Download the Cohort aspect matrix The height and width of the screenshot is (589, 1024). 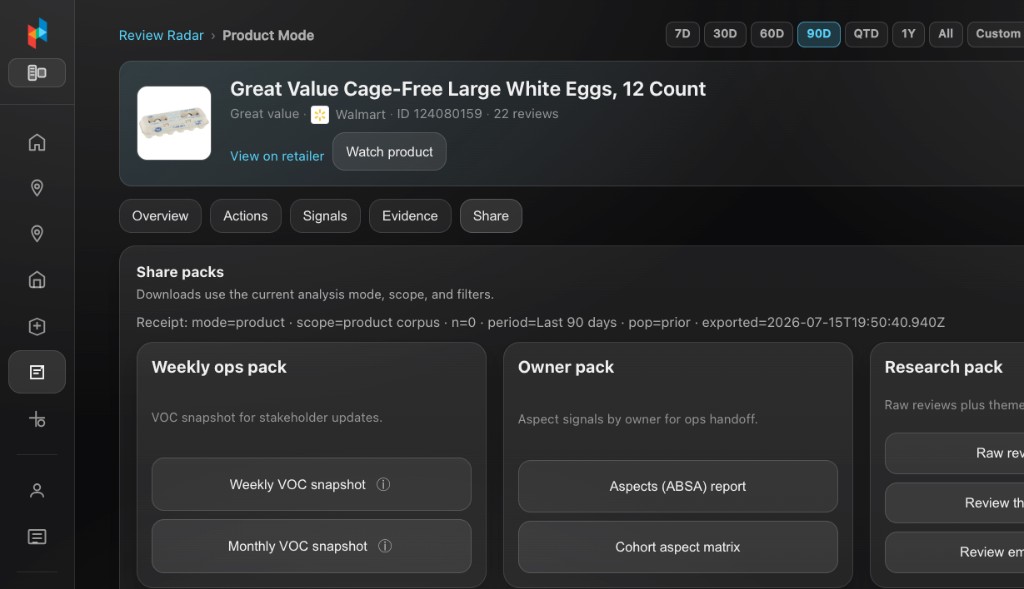coord(678,547)
